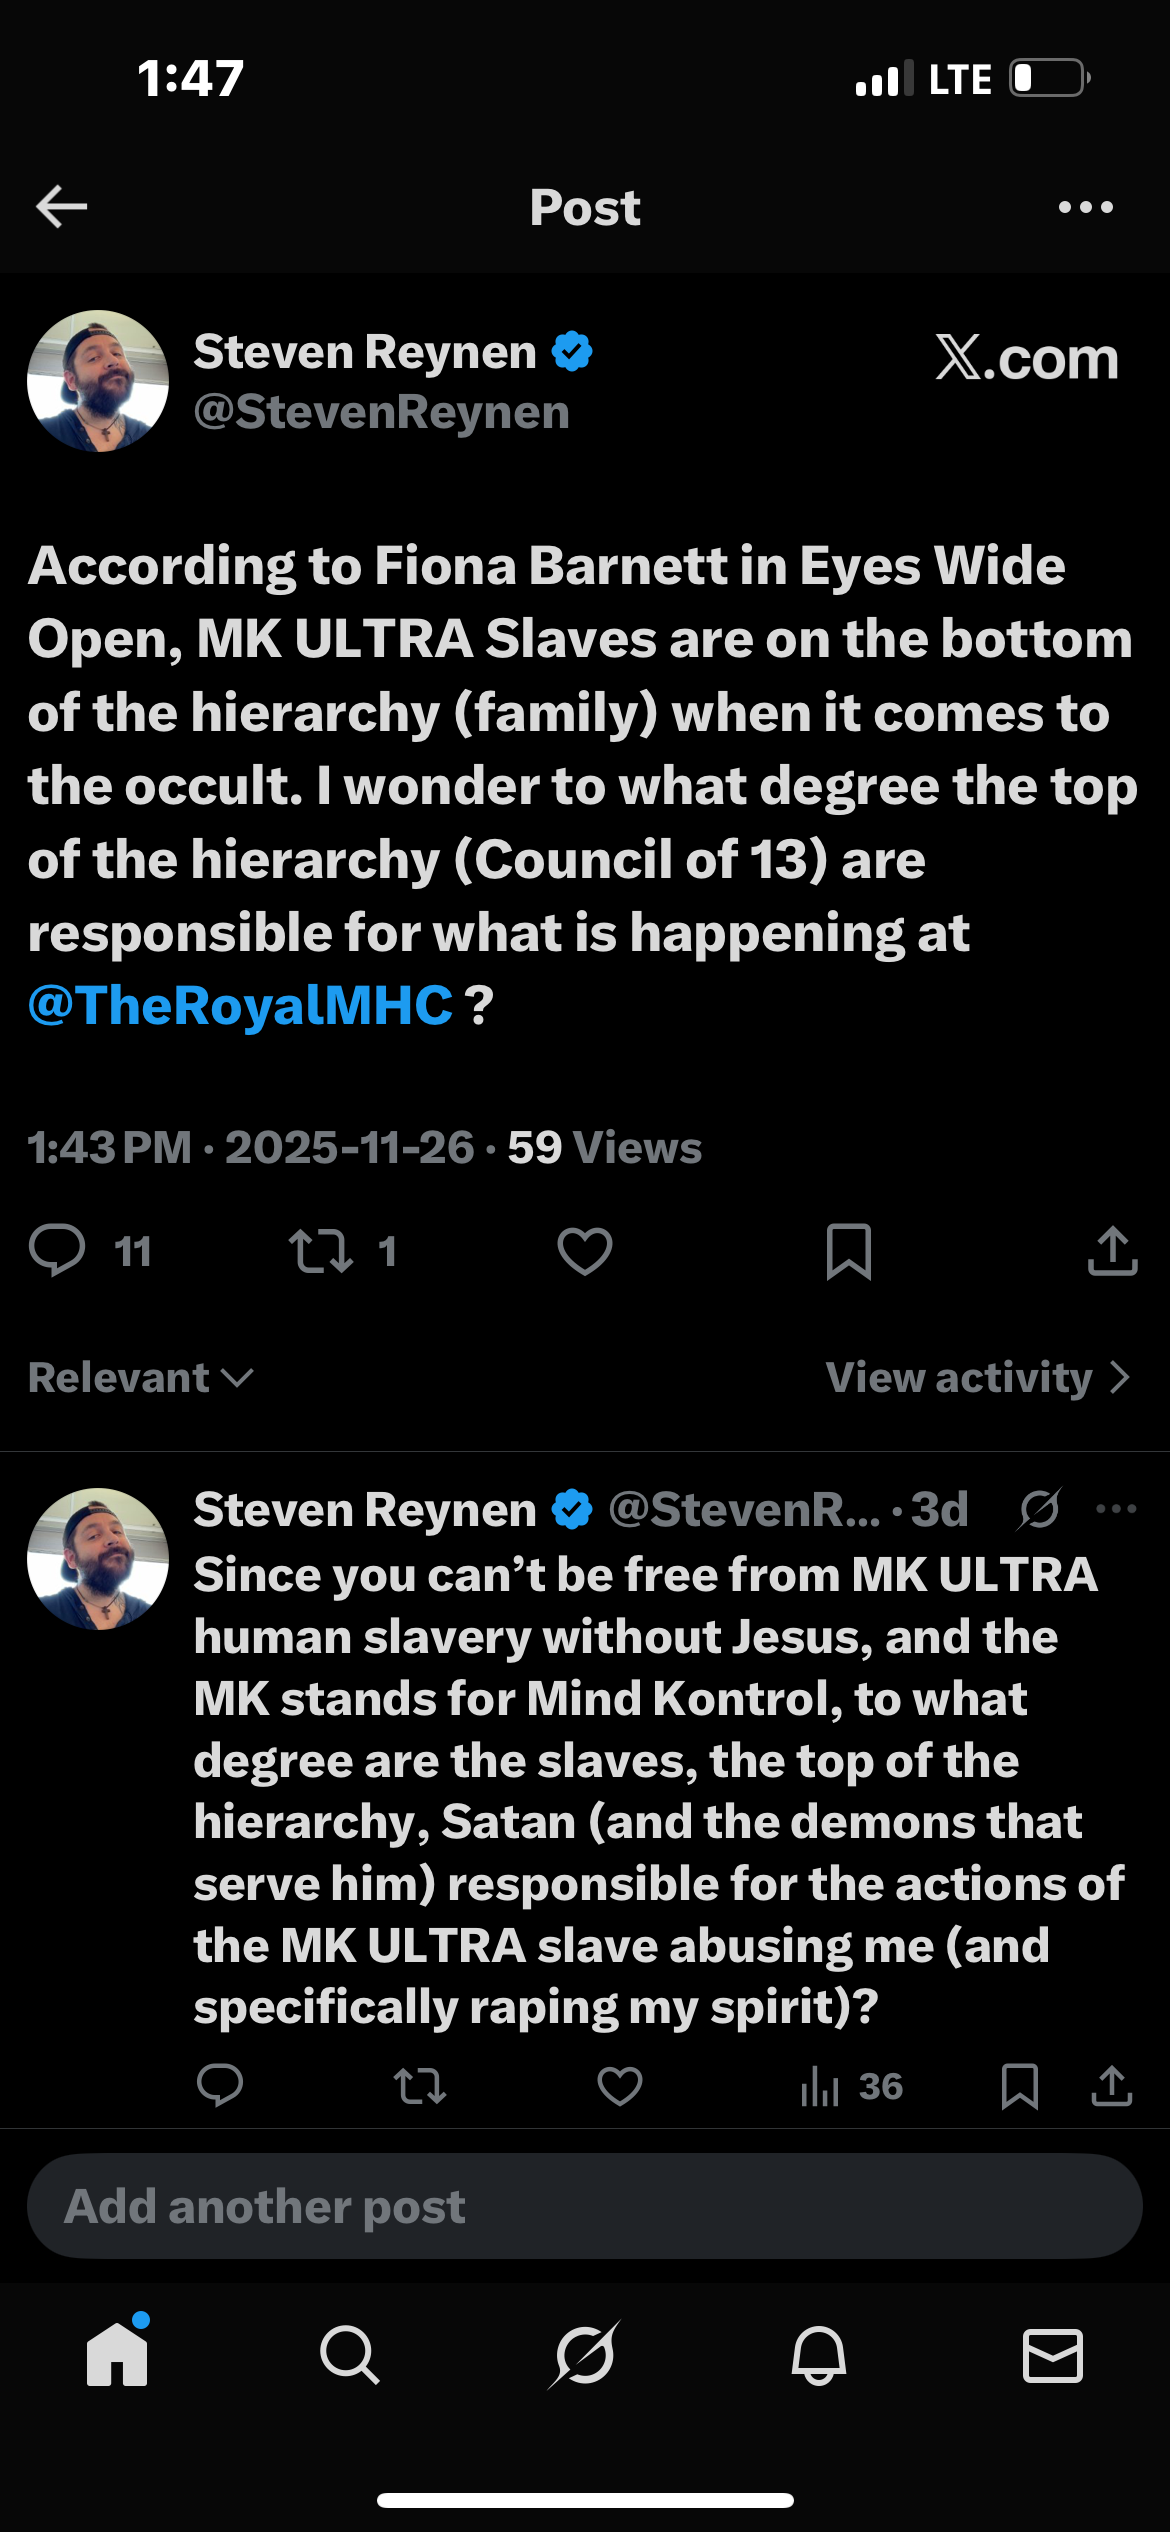The width and height of the screenshot is (1170, 2532).
Task: Open Grok from the bottom bar
Action: coord(584,2354)
